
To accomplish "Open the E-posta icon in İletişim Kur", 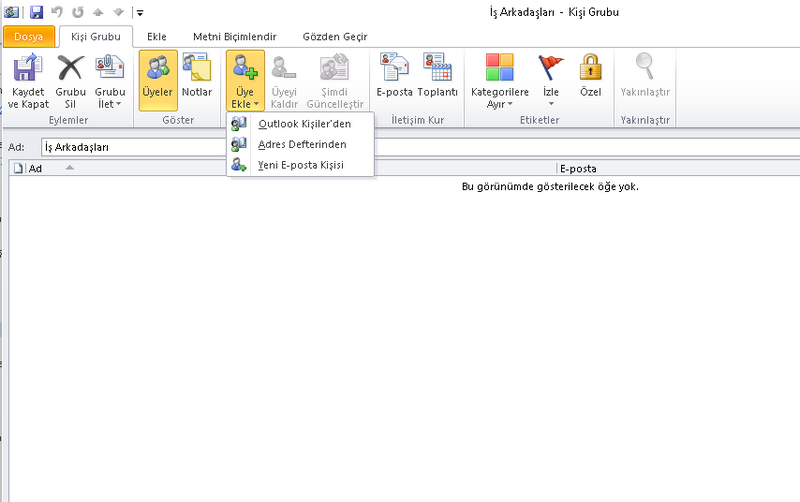I will 394,69.
